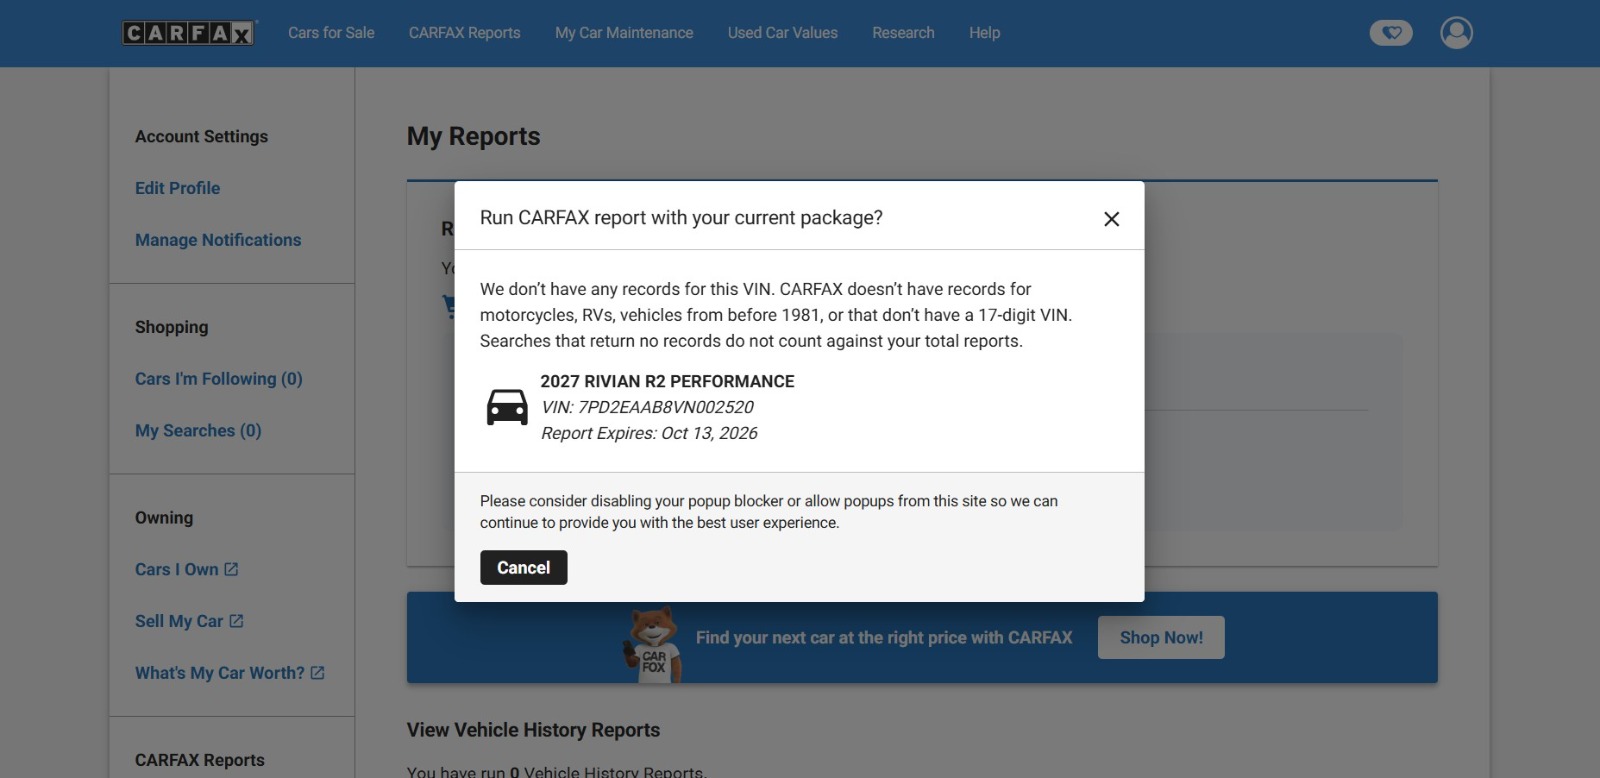Screen dimensions: 1600x778
Task: Click the Car Fox mascot image
Action: (653, 645)
